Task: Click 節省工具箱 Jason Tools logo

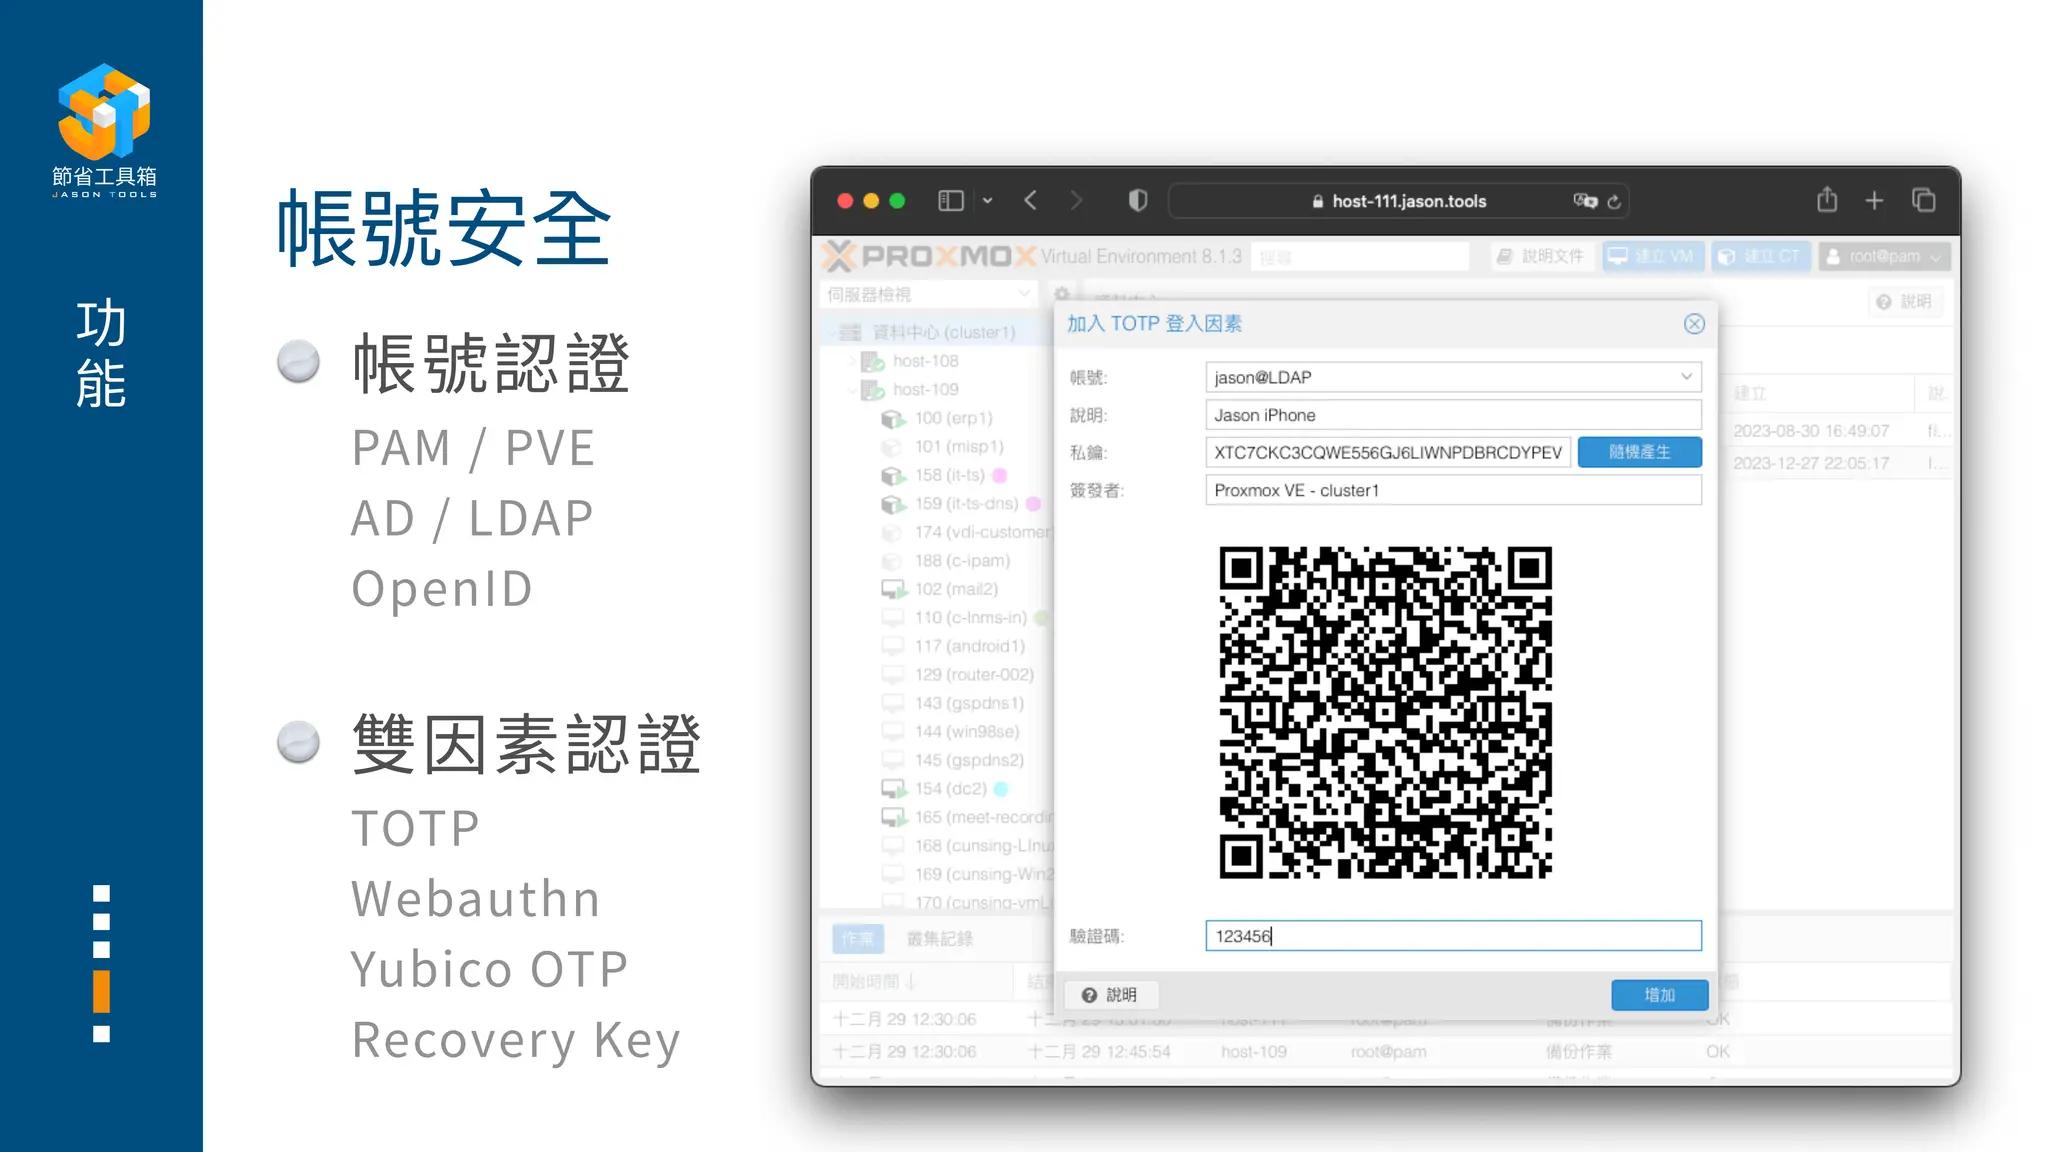Action: 104,130
